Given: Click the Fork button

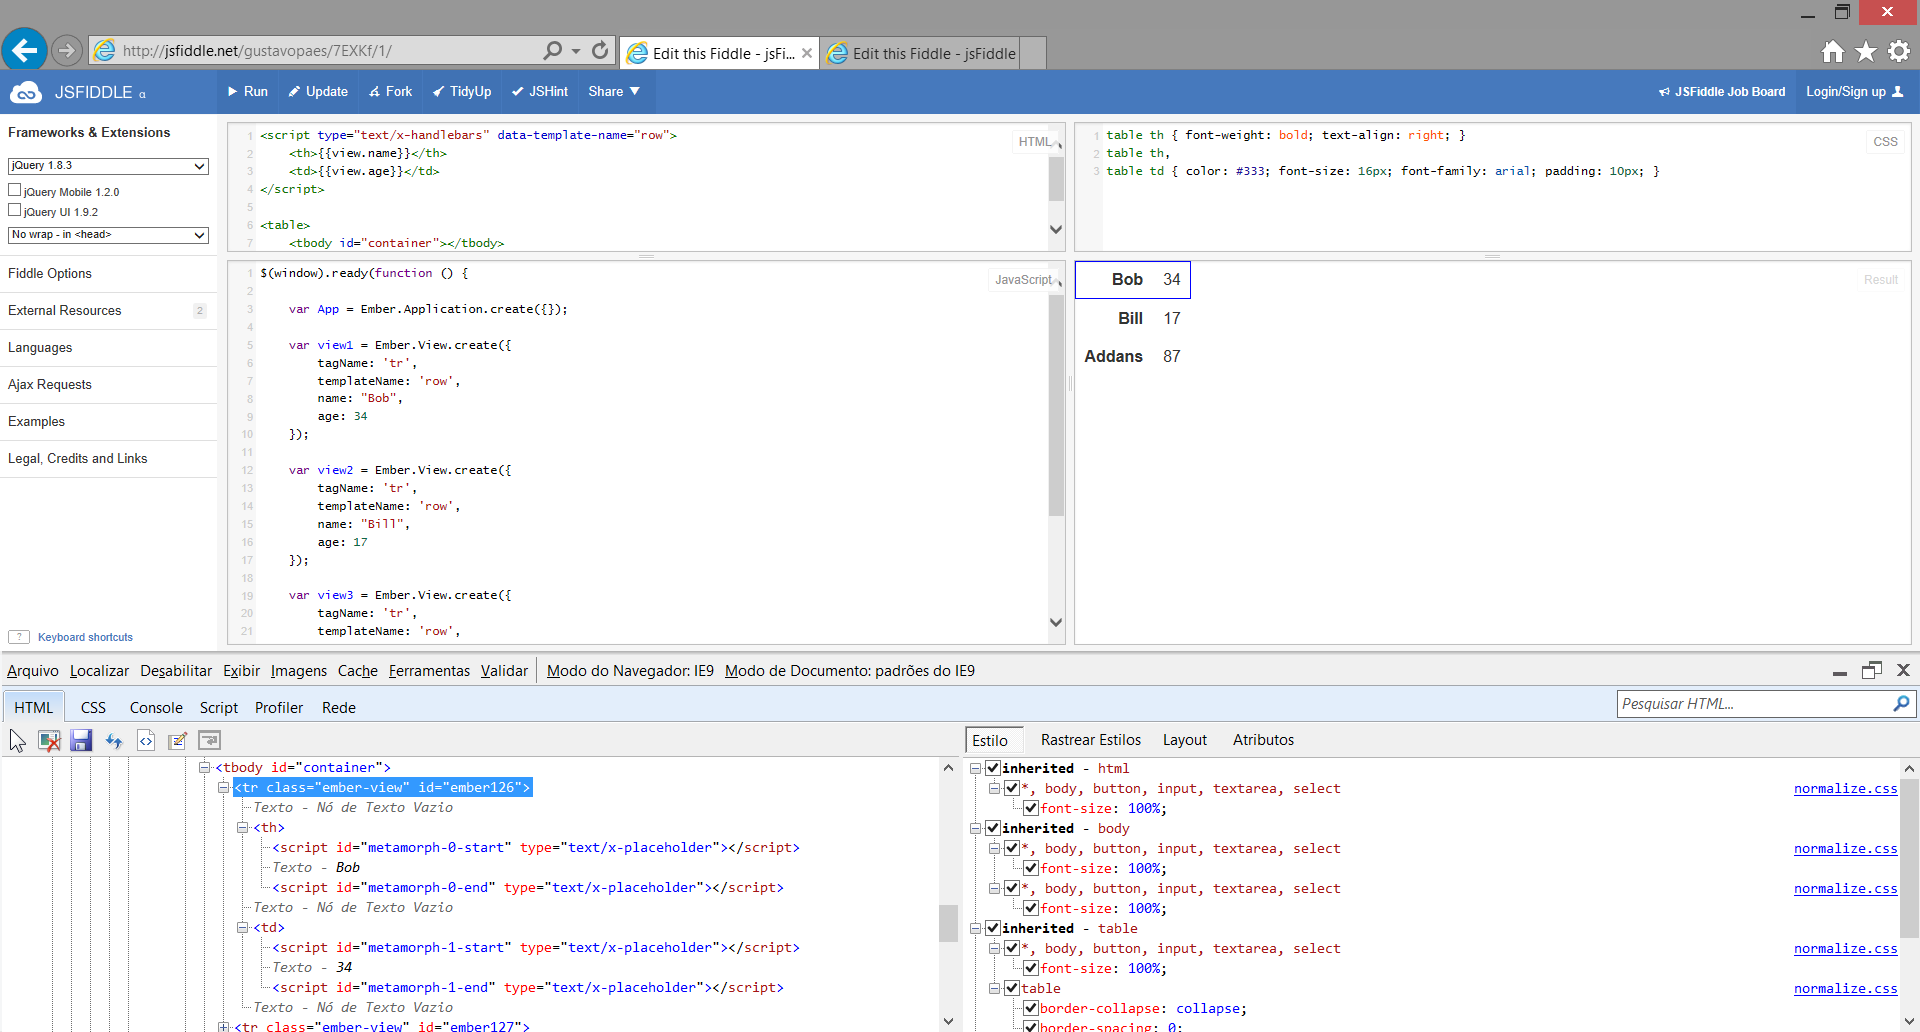Looking at the screenshot, I should coord(390,92).
